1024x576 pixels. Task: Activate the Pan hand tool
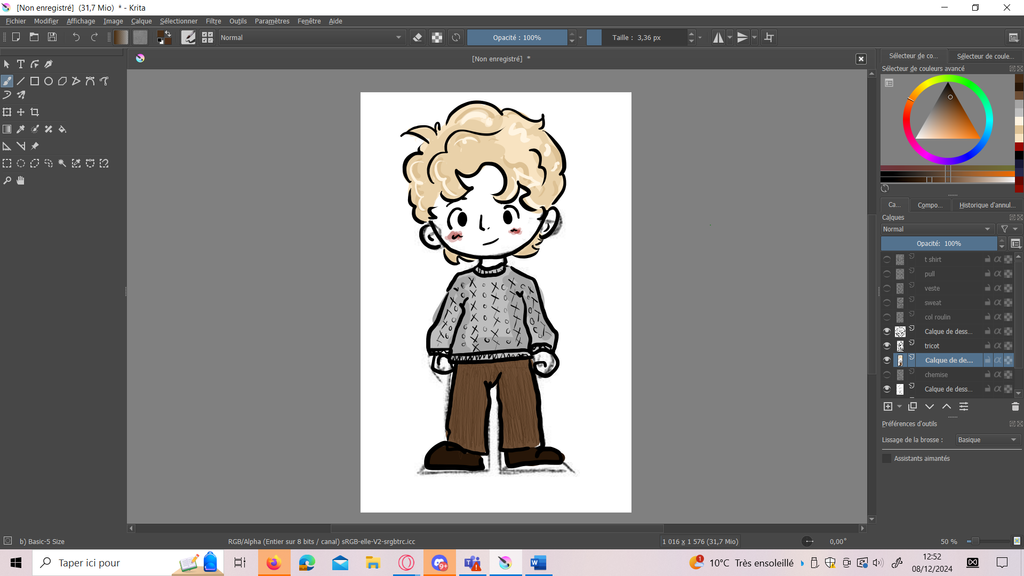(20, 181)
